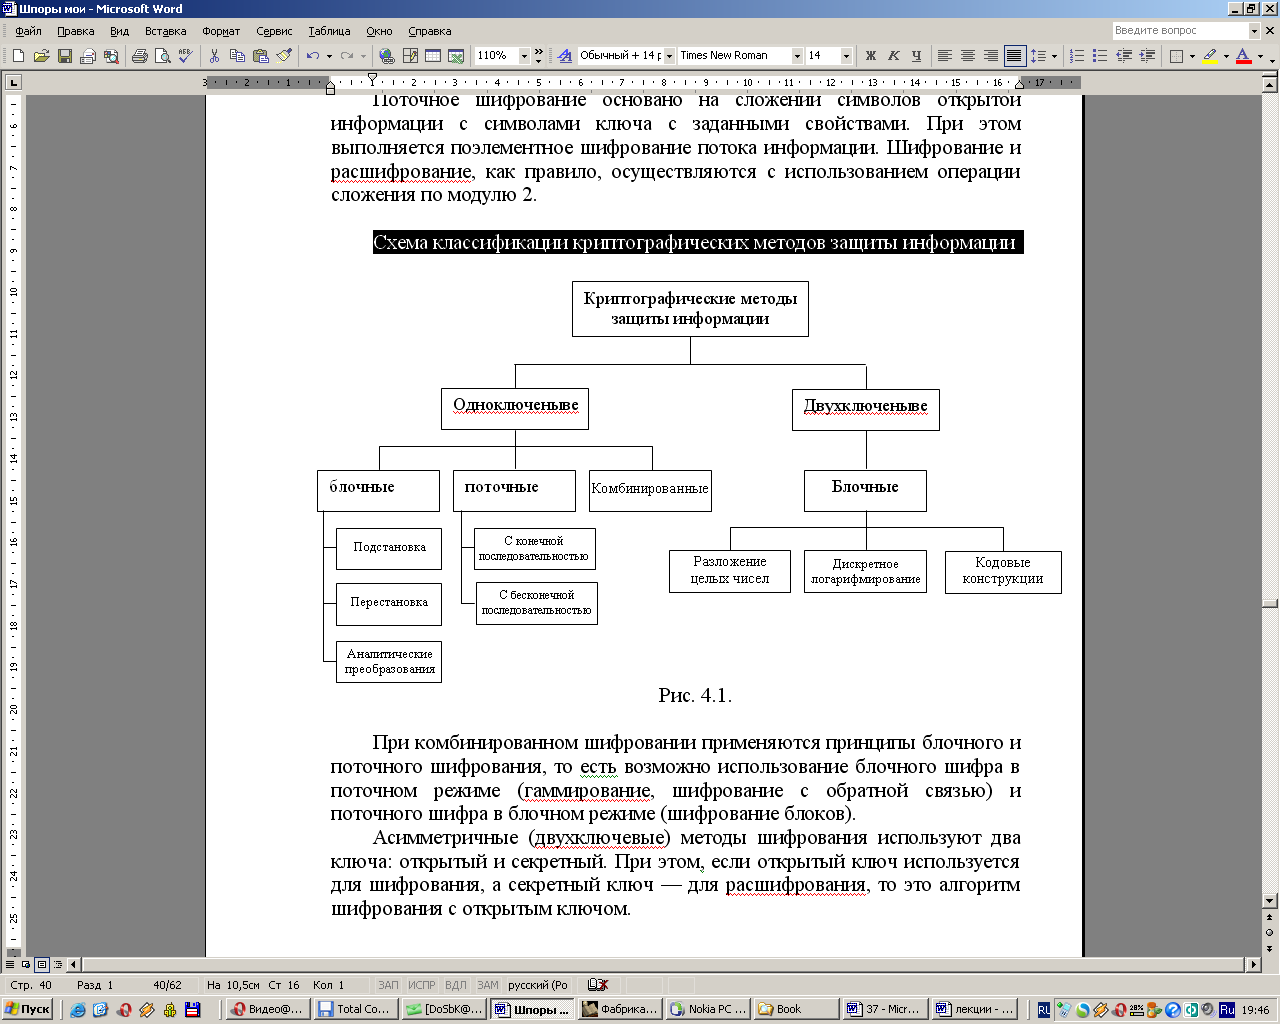
Task: Open the Формат menu
Action: coord(221,31)
